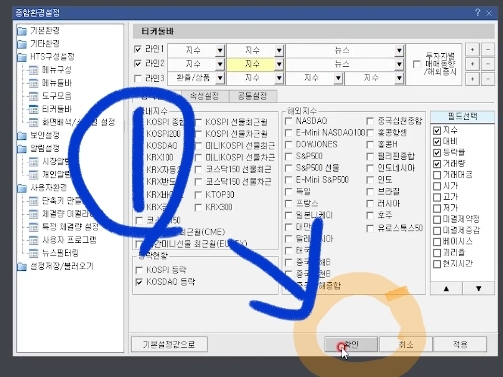This screenshot has width=503, height=377.
Task: Click the 알림설정 folder icon
Action: (22, 149)
